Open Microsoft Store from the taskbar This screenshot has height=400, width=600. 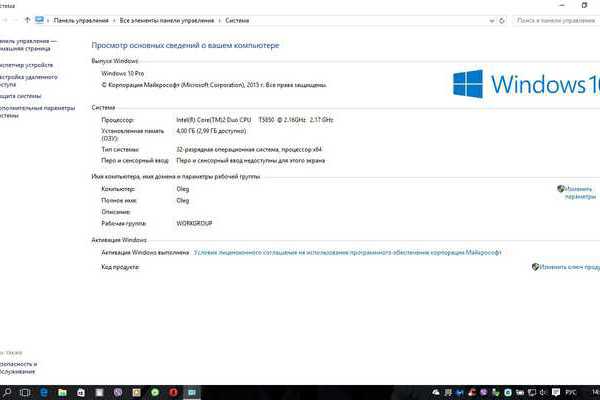click(81, 392)
